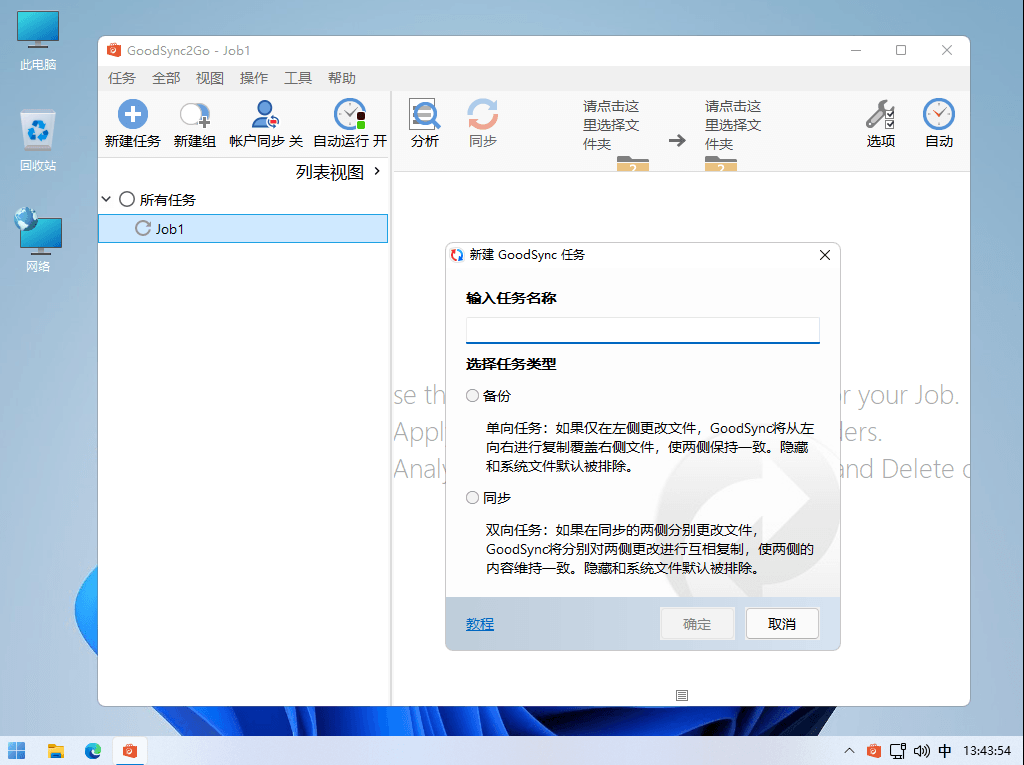This screenshot has height=765, width=1024.
Task: Click the Sync (同步) arrows icon
Action: click(483, 114)
